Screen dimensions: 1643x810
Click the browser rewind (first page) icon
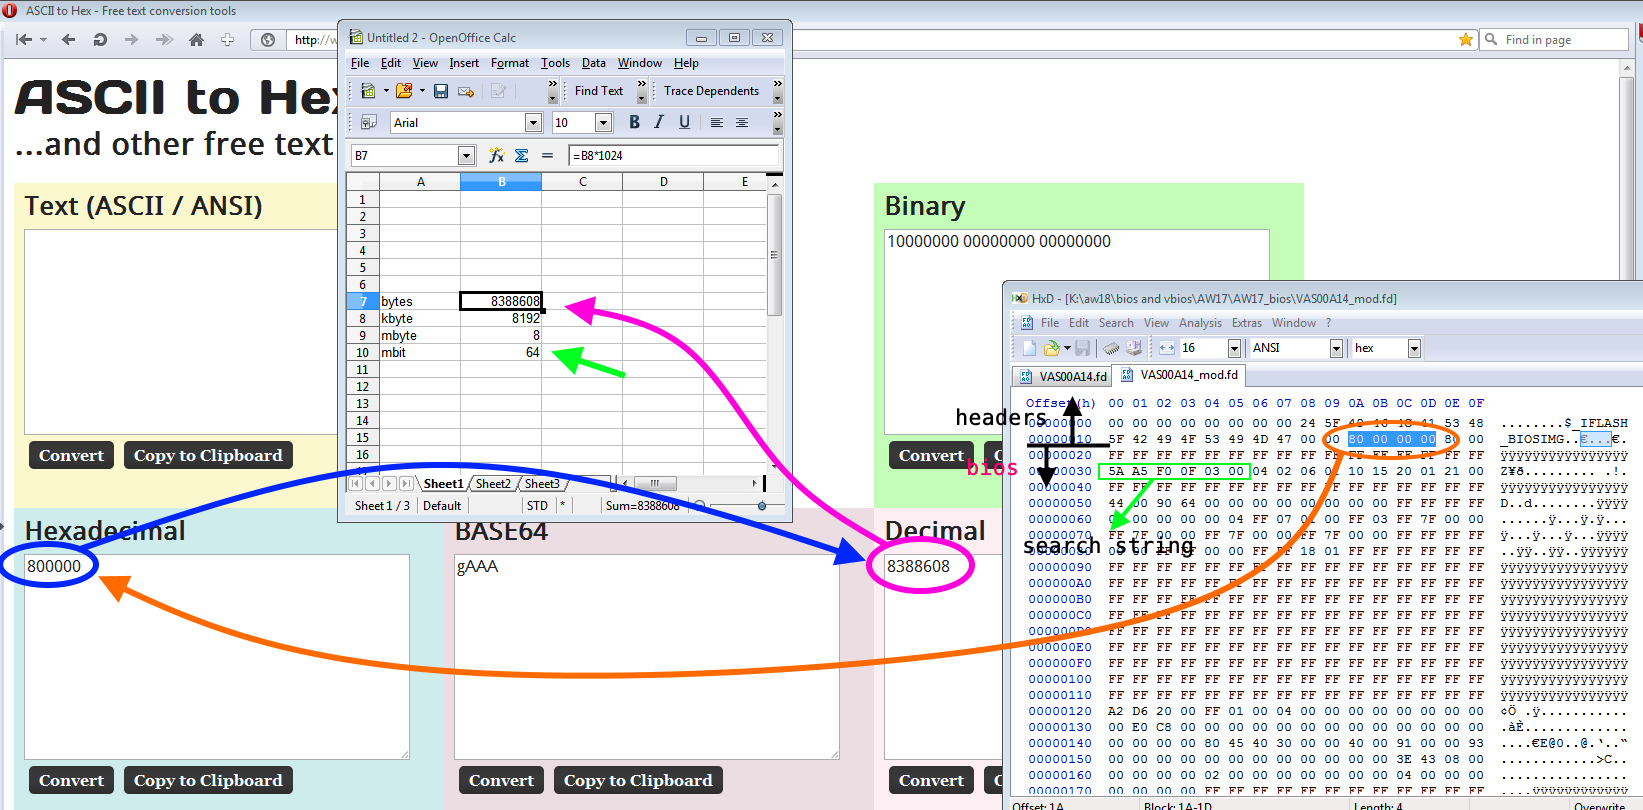pyautogui.click(x=24, y=40)
